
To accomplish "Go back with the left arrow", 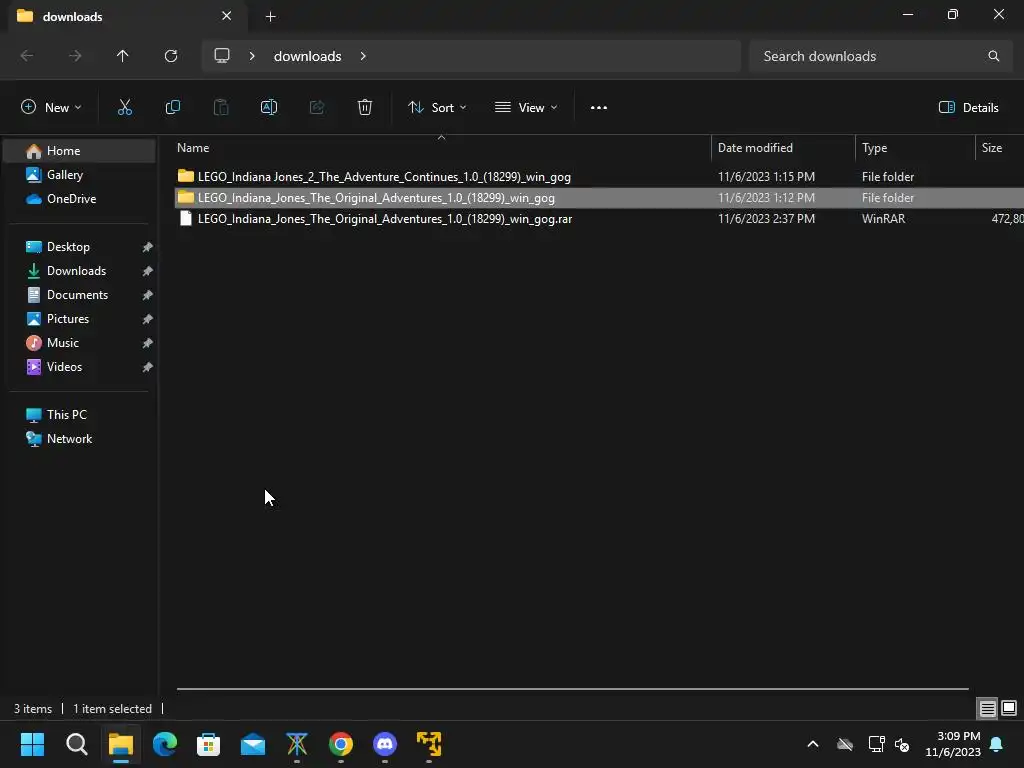I will pyautogui.click(x=27, y=56).
